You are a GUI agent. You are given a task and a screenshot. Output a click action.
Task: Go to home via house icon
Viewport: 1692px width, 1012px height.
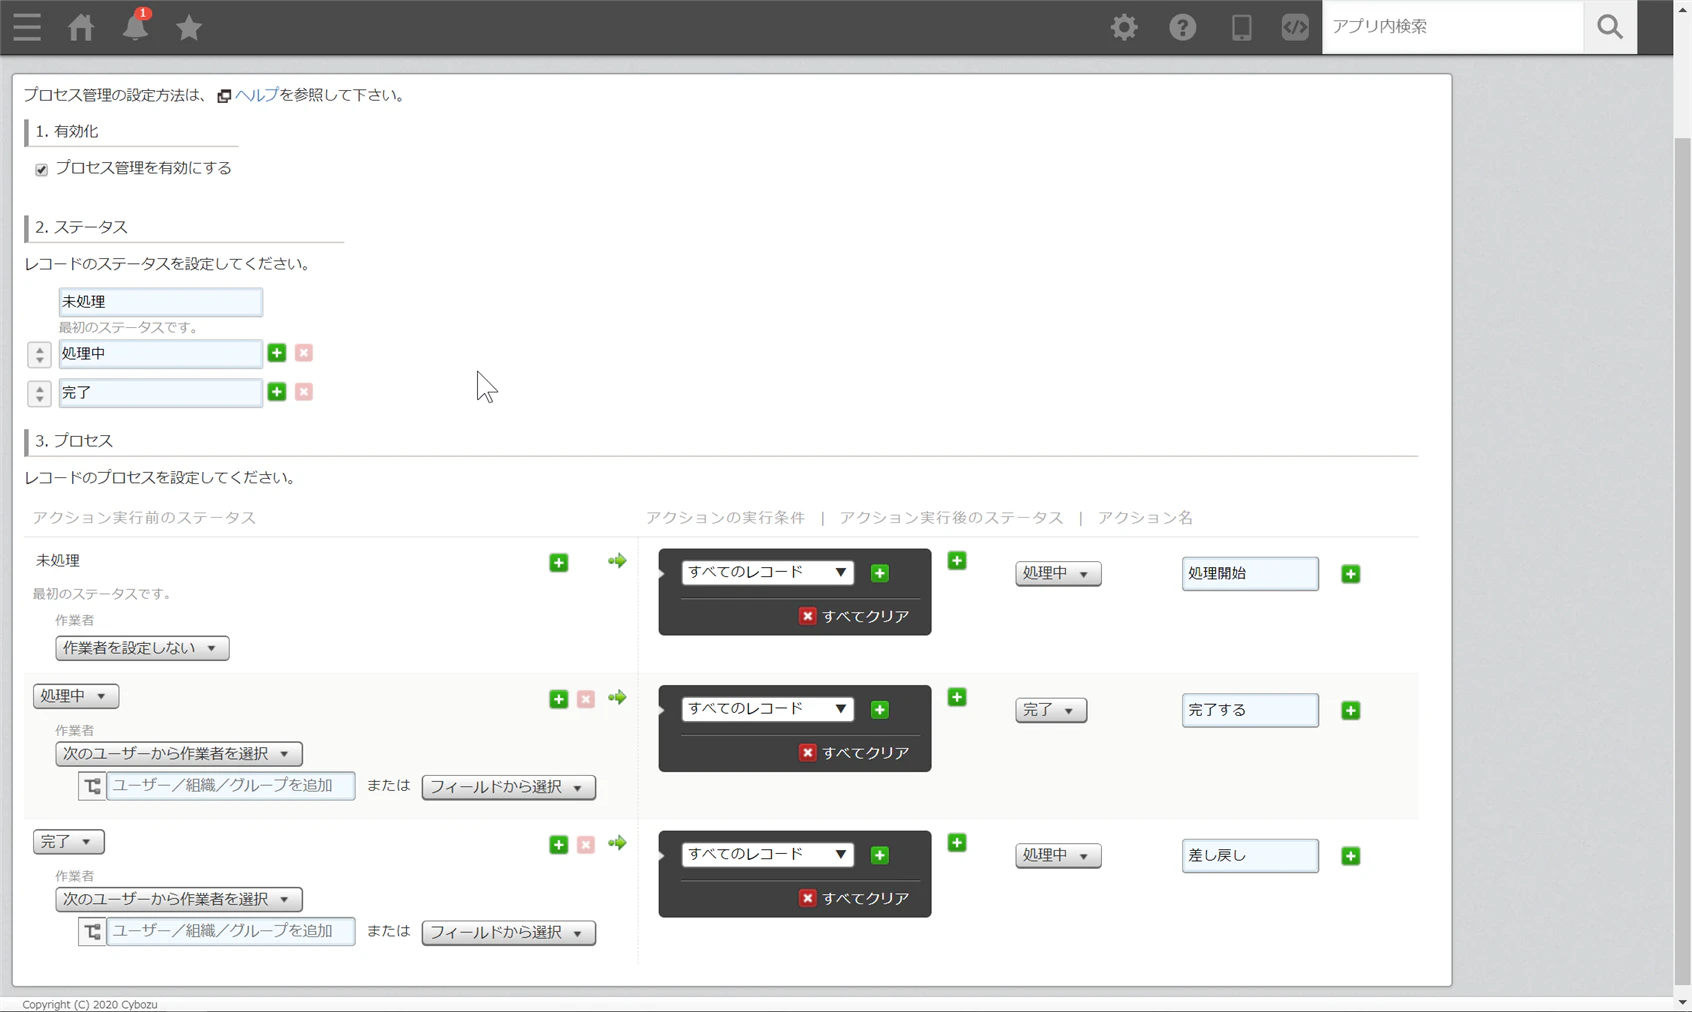pos(81,27)
